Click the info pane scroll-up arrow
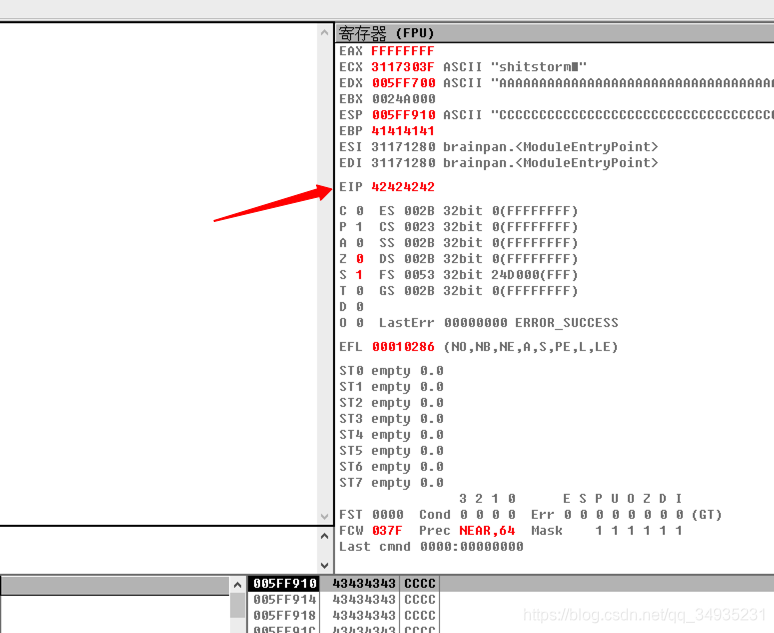Image resolution: width=774 pixels, height=633 pixels. 324,536
